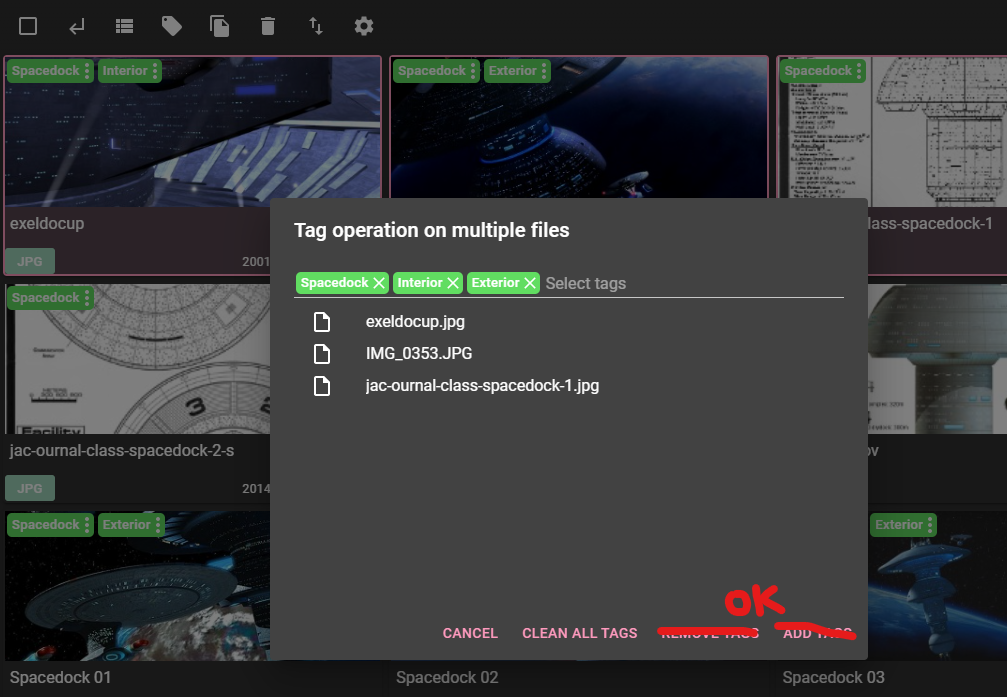
Task: Open Interior tag options on exeldocup thumbnail
Action: click(x=156, y=71)
